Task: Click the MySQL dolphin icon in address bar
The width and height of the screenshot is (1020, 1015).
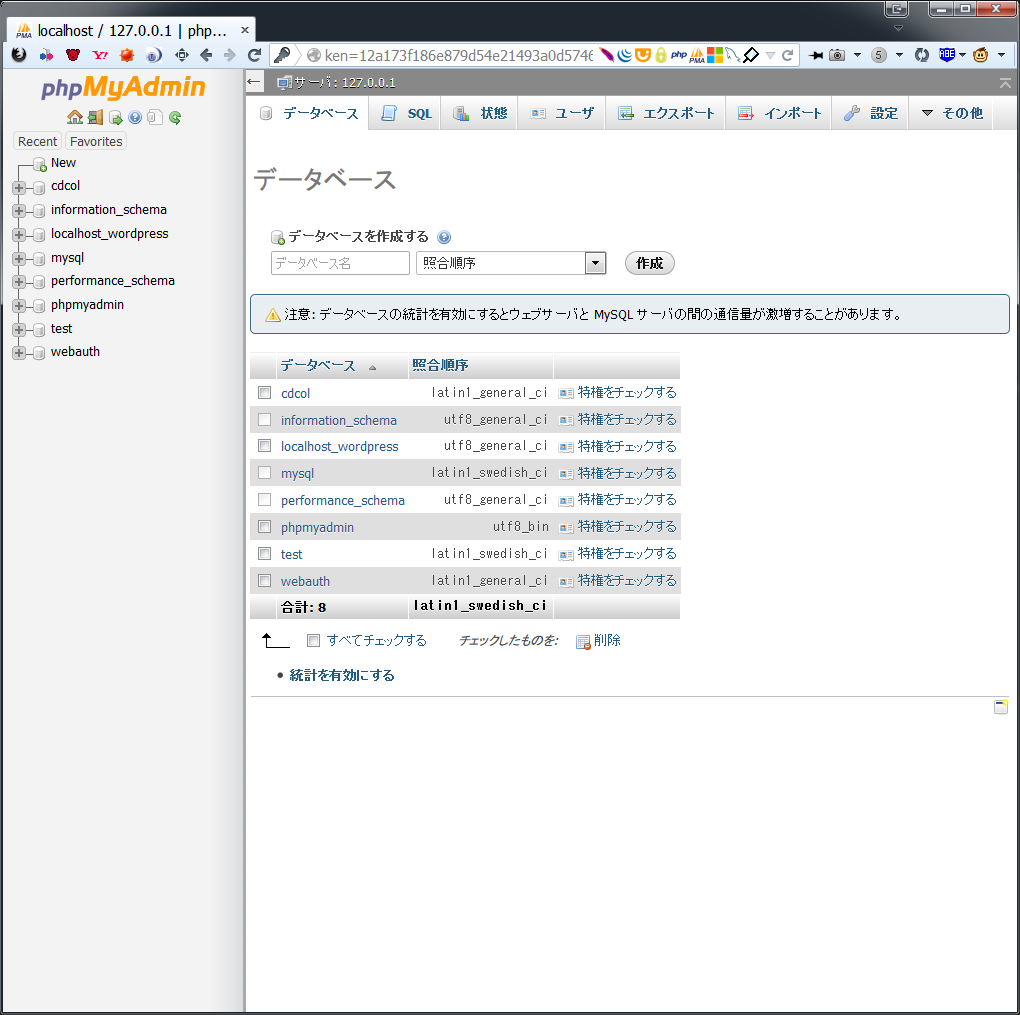Action: pyautogui.click(x=733, y=55)
